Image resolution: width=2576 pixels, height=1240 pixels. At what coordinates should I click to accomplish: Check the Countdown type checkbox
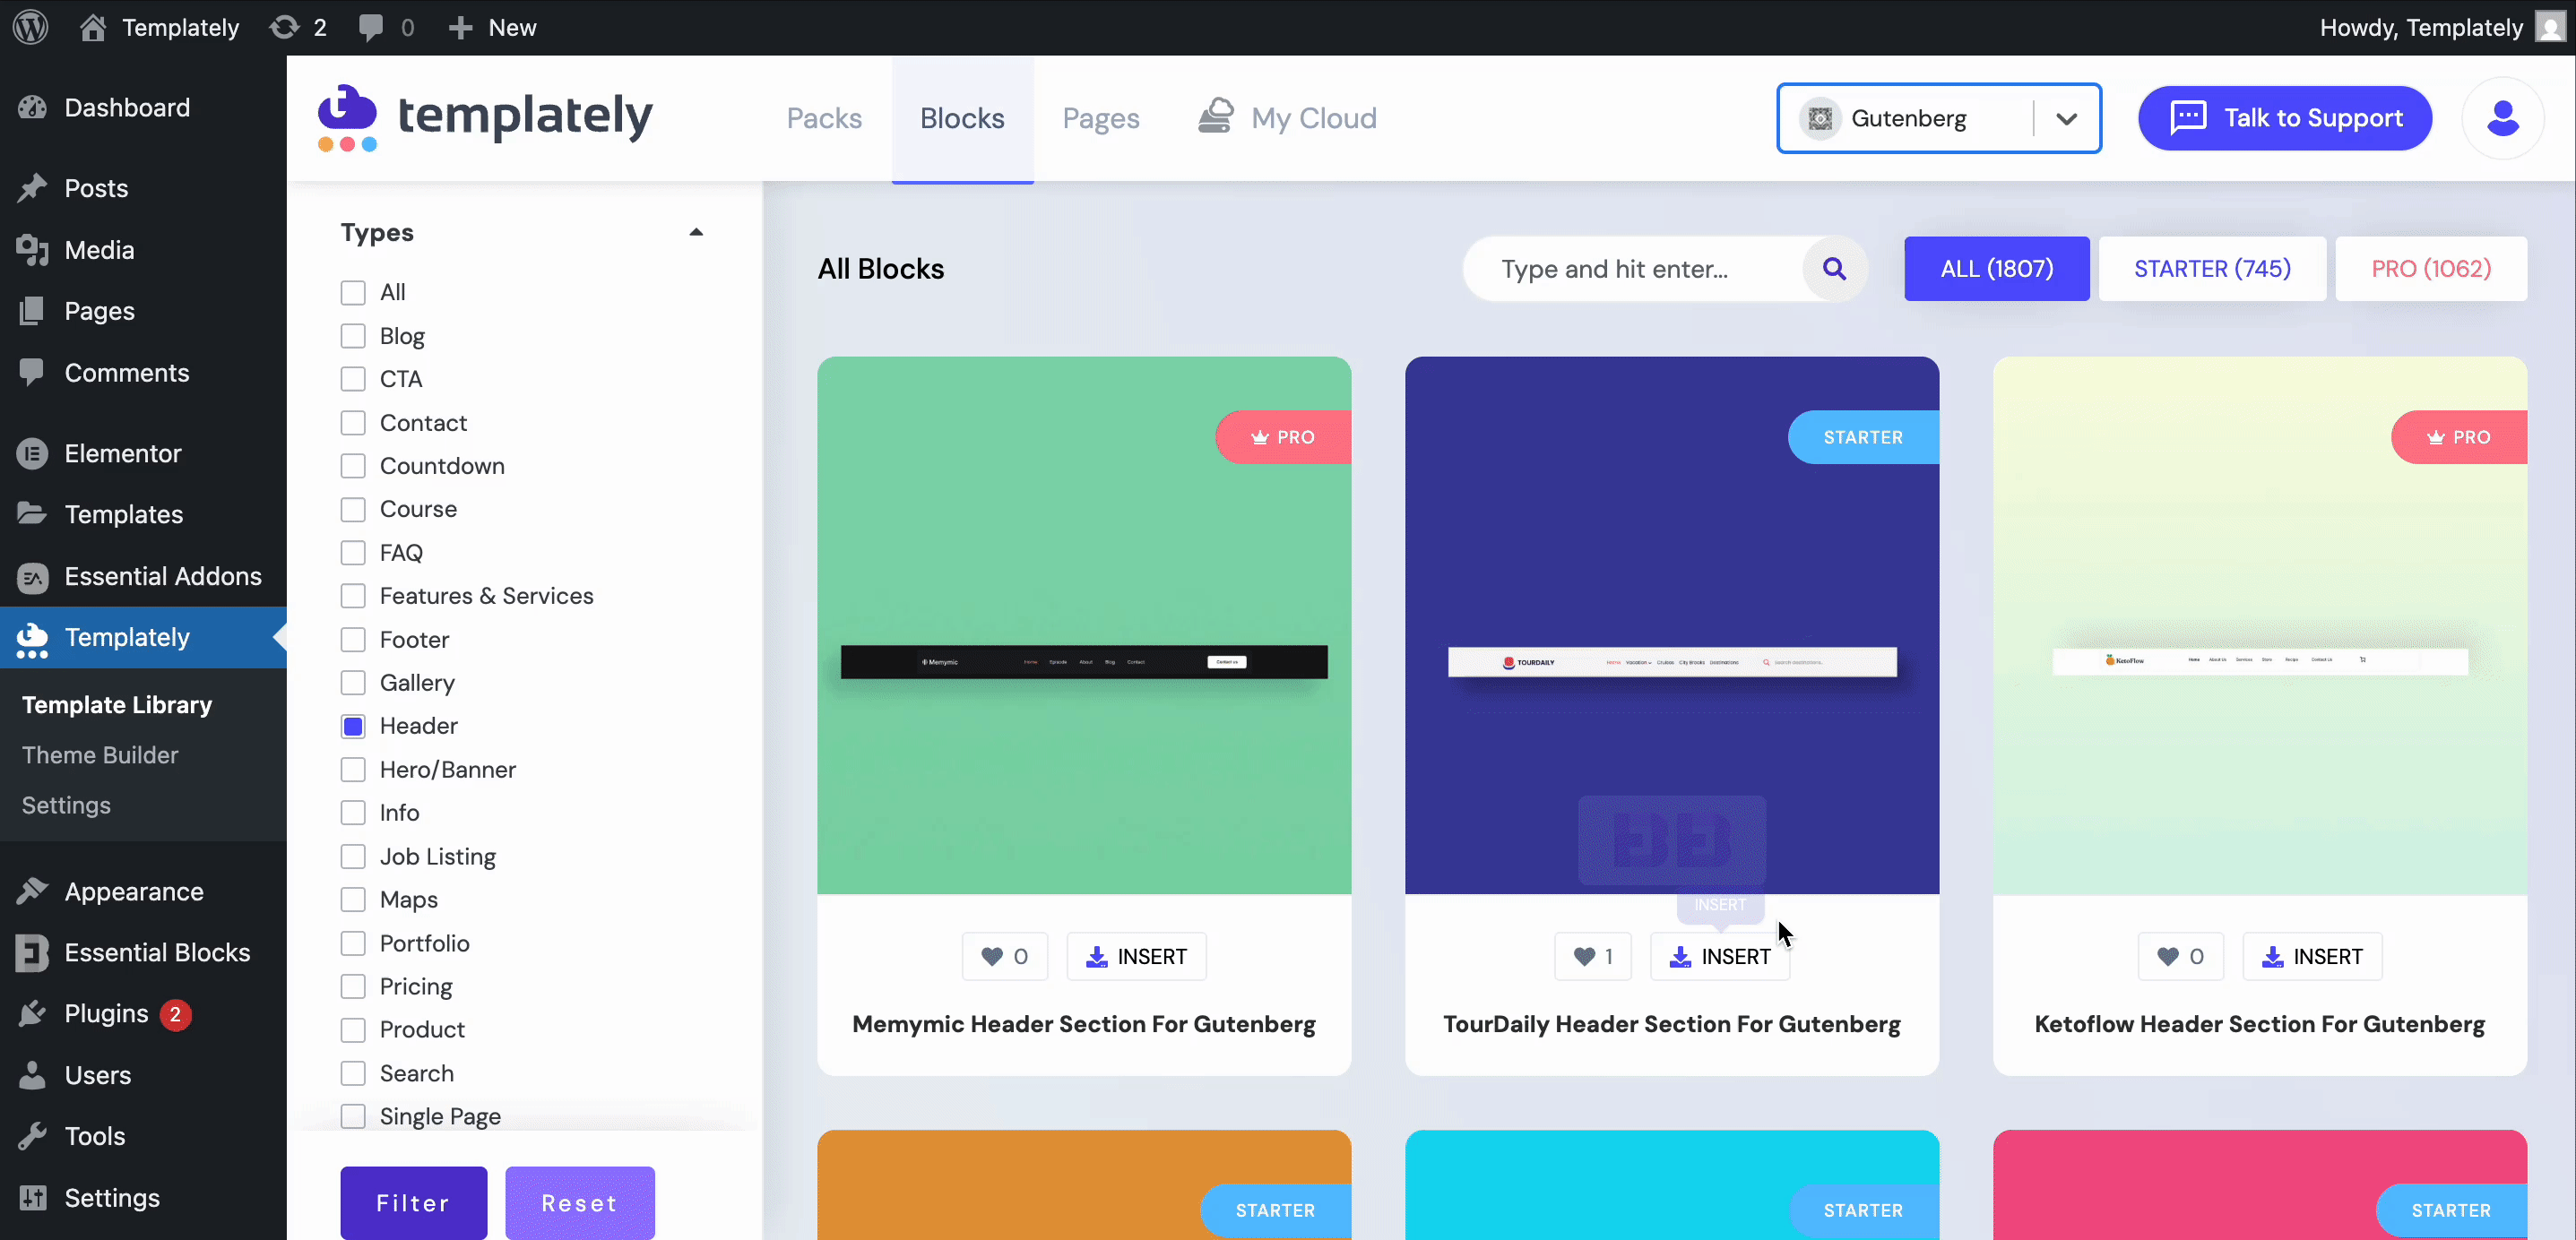click(353, 466)
